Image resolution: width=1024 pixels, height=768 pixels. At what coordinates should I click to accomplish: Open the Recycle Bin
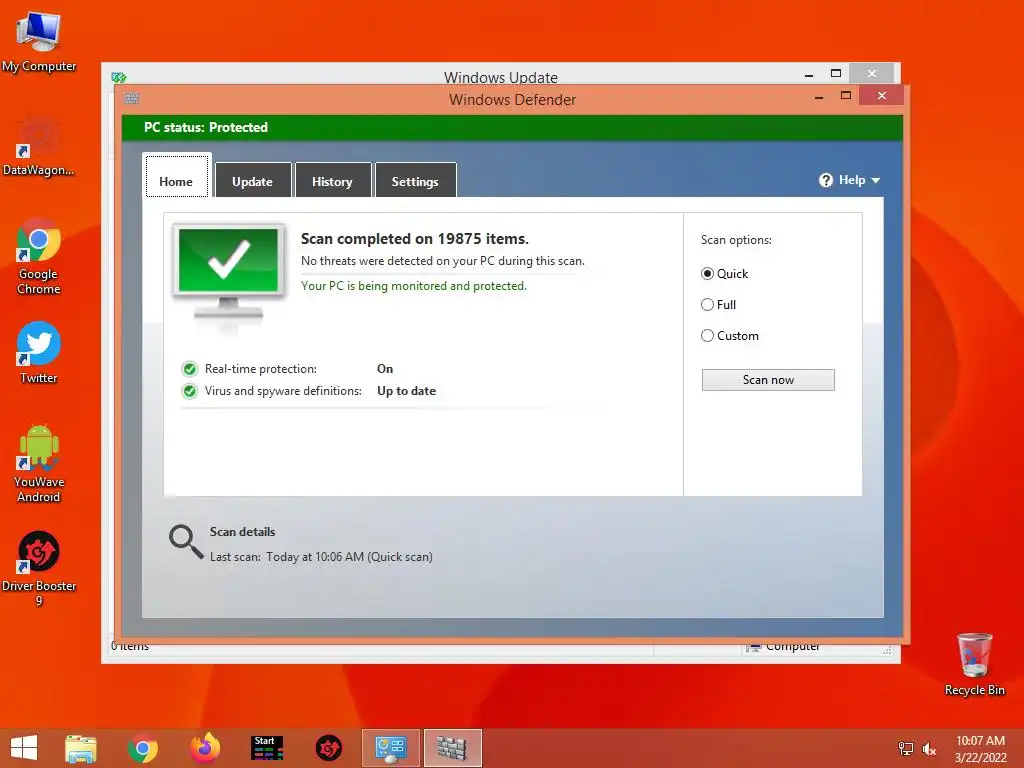tap(974, 664)
